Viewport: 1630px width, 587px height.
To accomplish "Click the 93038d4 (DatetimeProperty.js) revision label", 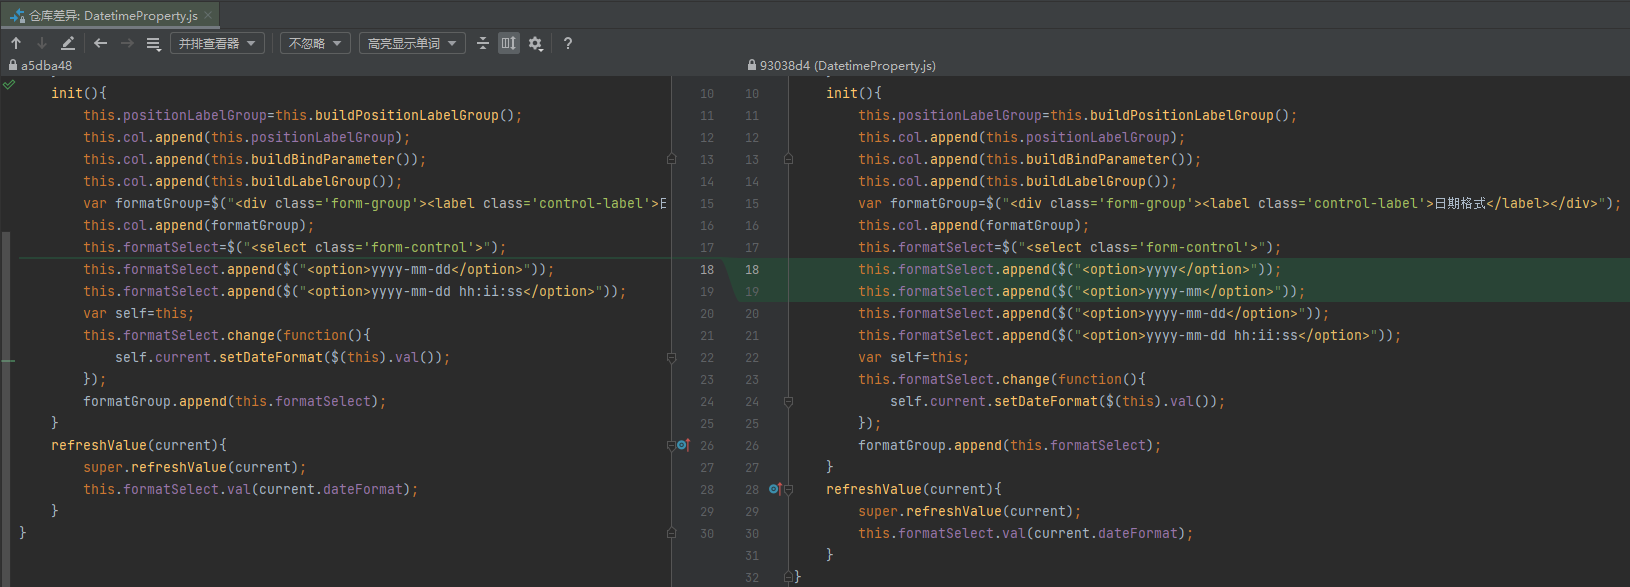I will [847, 65].
